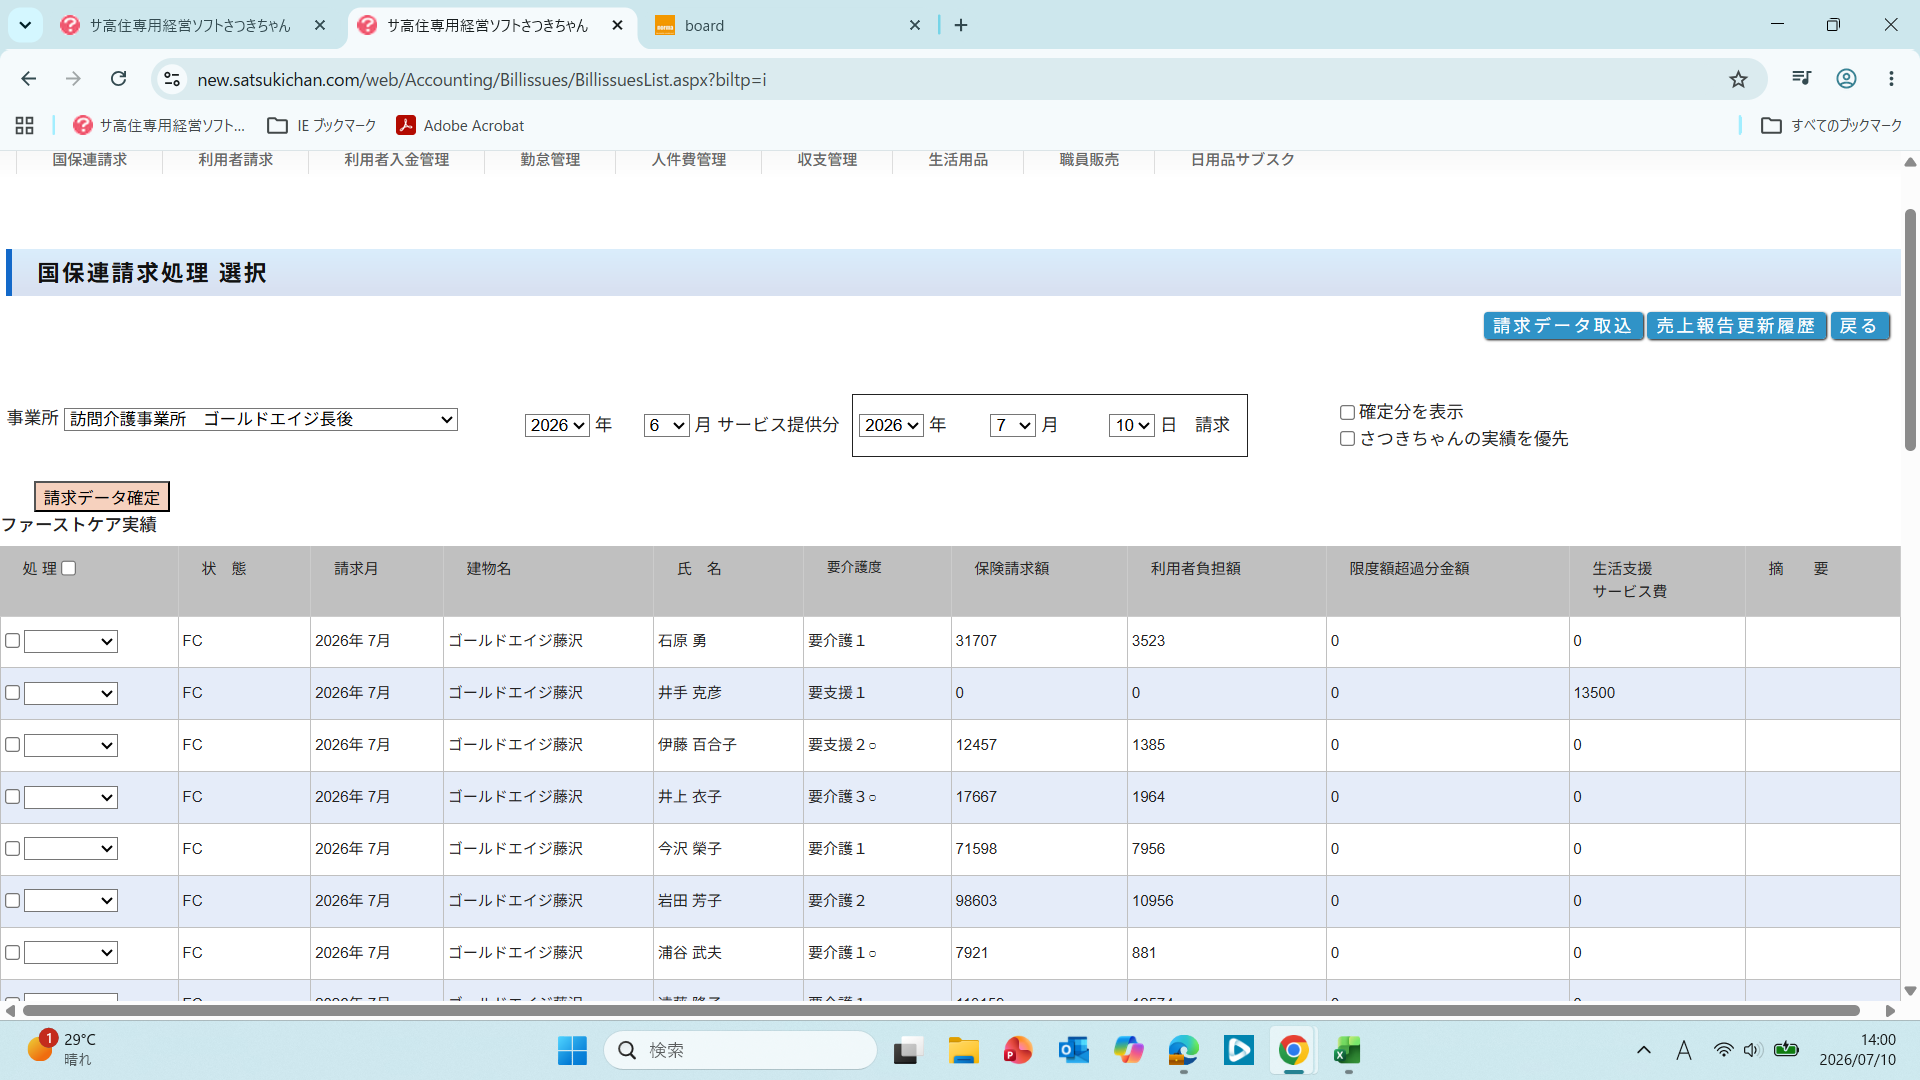Open the 処理 dropdown for 浦谷 武夫

(x=71, y=953)
